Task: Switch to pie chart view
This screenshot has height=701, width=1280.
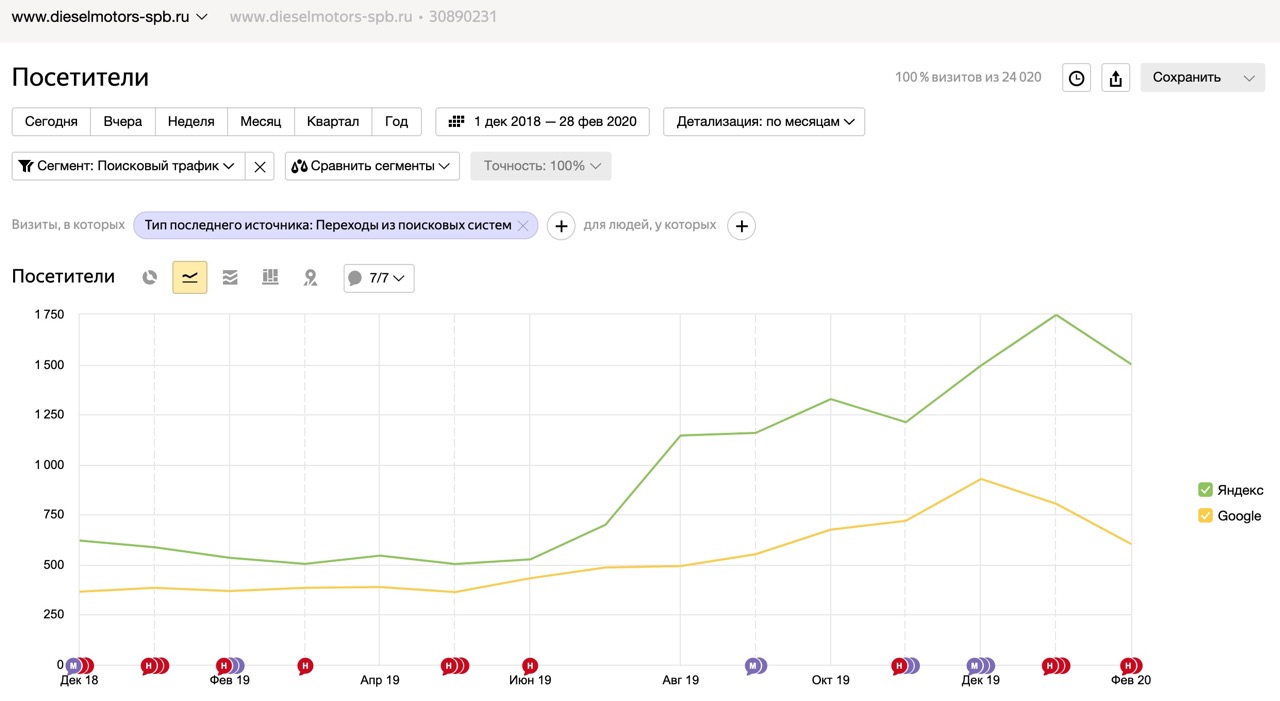Action: coord(150,278)
